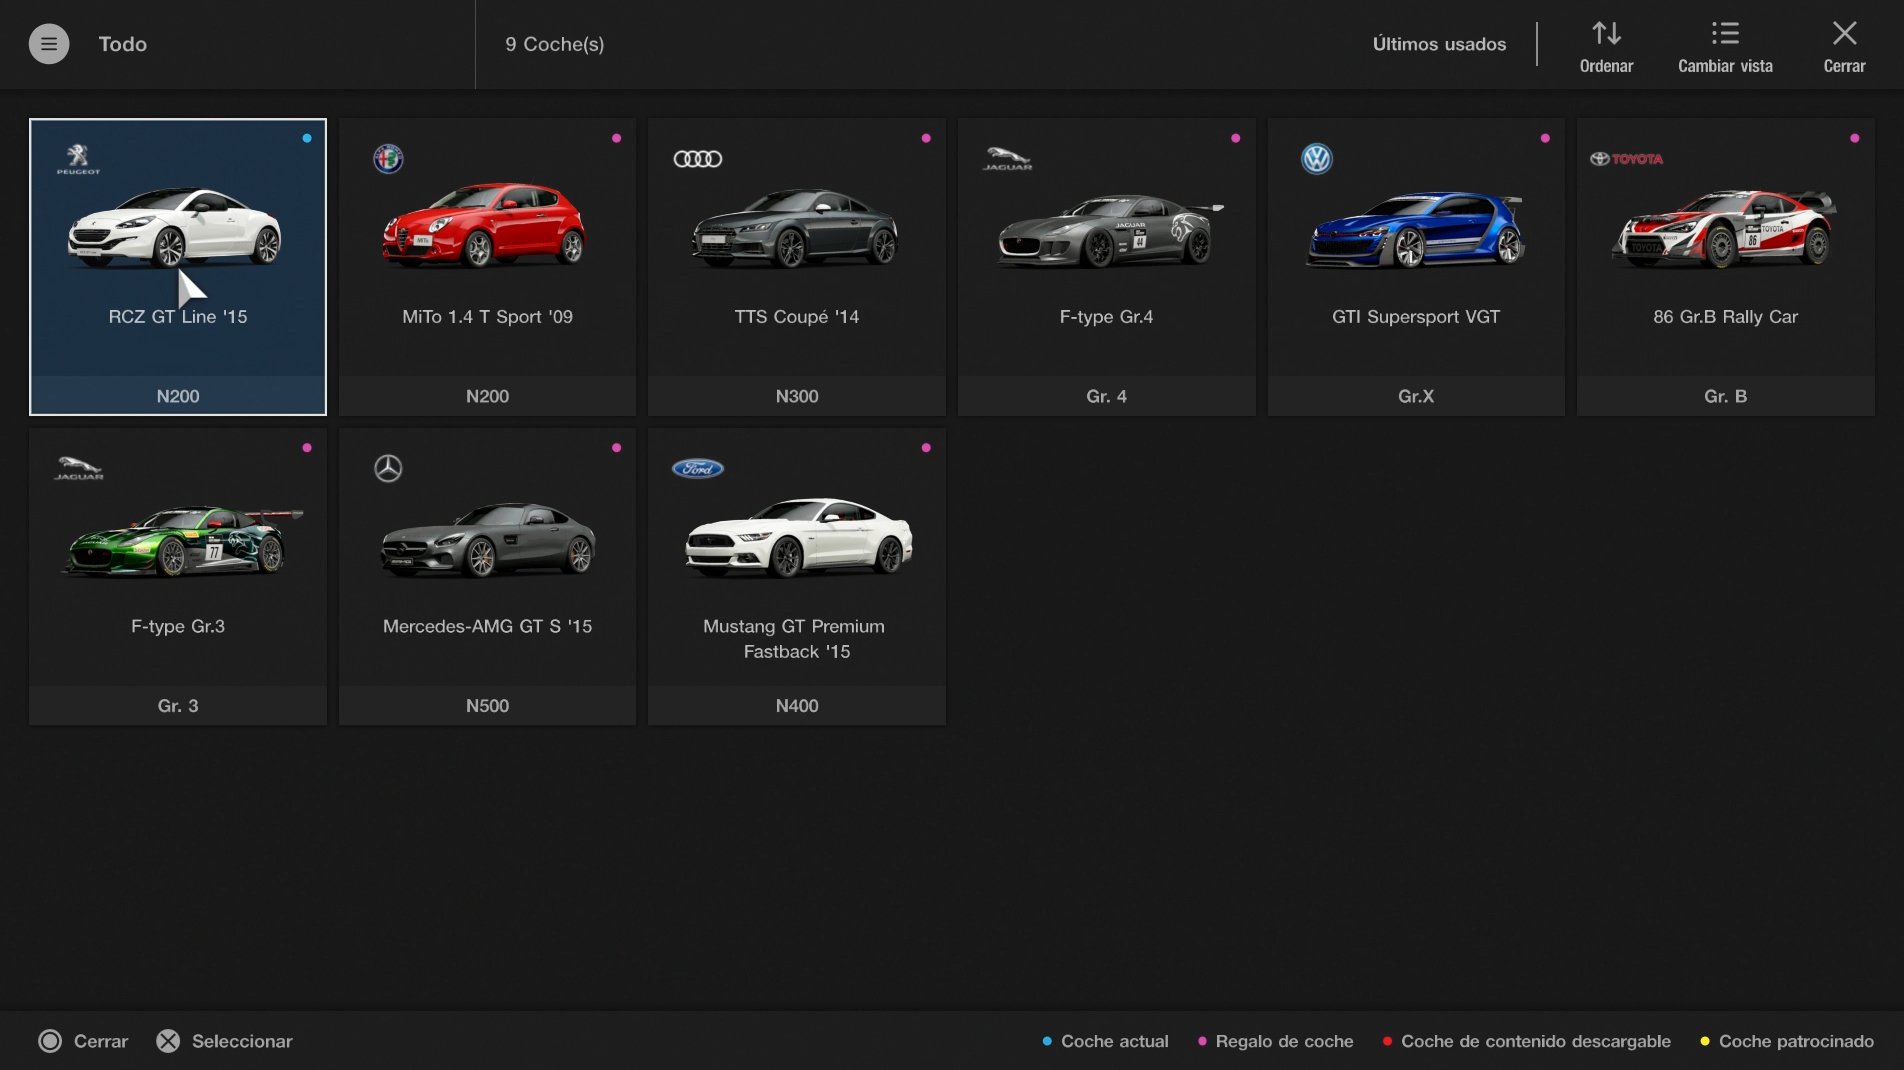Screen dimensions: 1904x1070
Task: Switch sorting to Últimos usados
Action: [x=1440, y=43]
